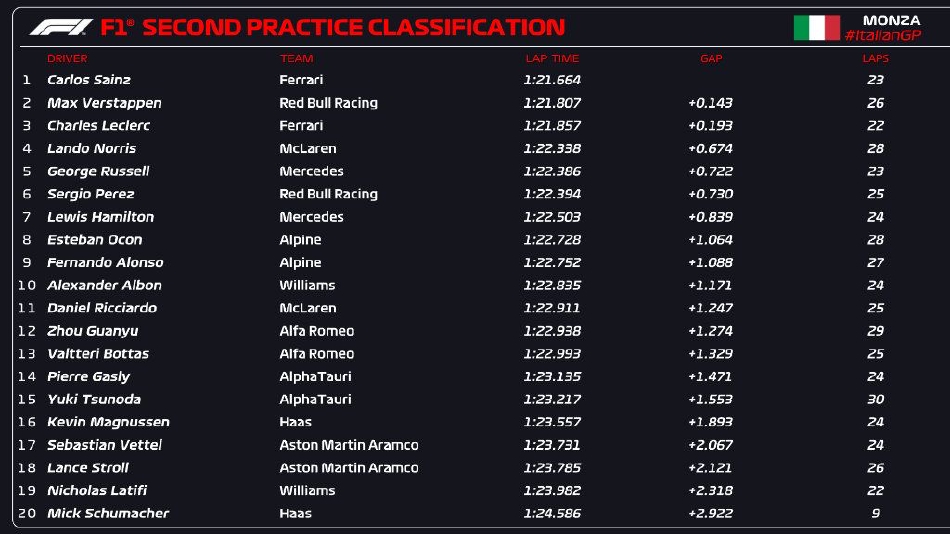950x534 pixels.
Task: Open Charles Leclerc's row
Action: tap(98, 126)
